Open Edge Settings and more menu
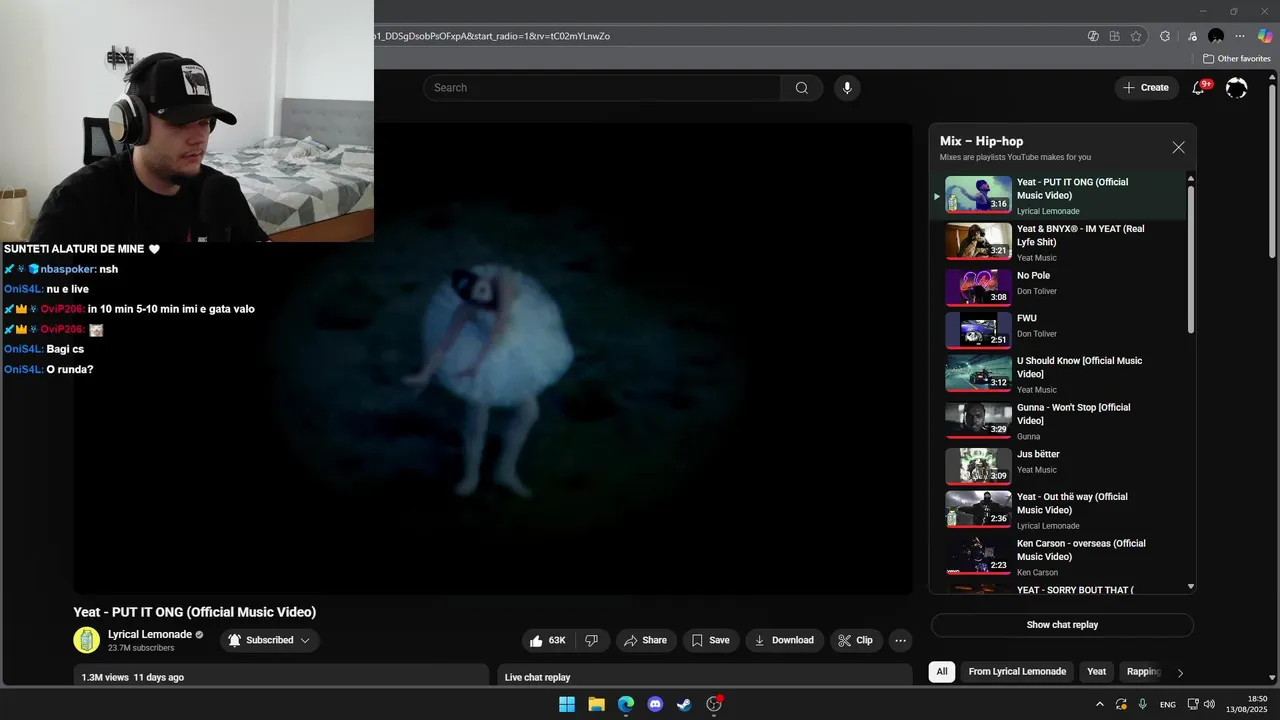The height and width of the screenshot is (720, 1280). [1241, 36]
